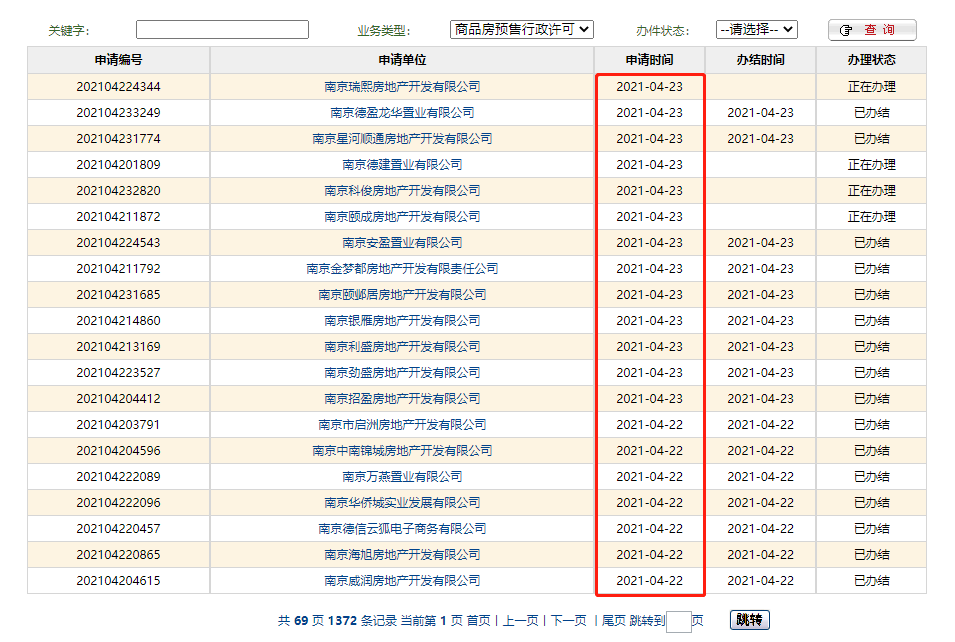Viewport: 955px width, 642px height.
Task: Open 南京德信云狐电子商务有限公司 link
Action: click(x=402, y=529)
